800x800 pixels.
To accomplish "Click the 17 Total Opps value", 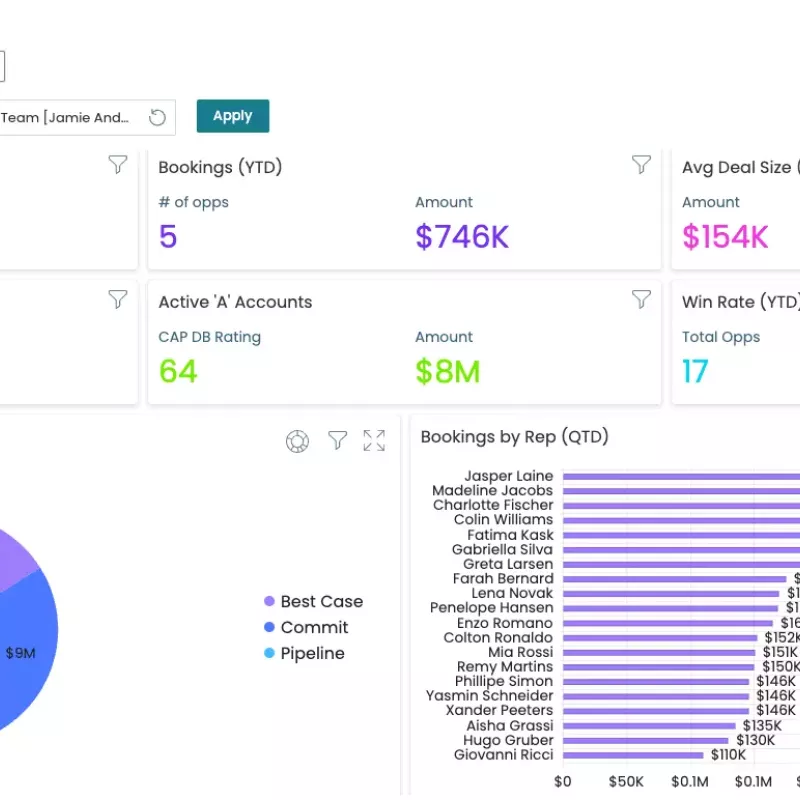I will pos(695,372).
